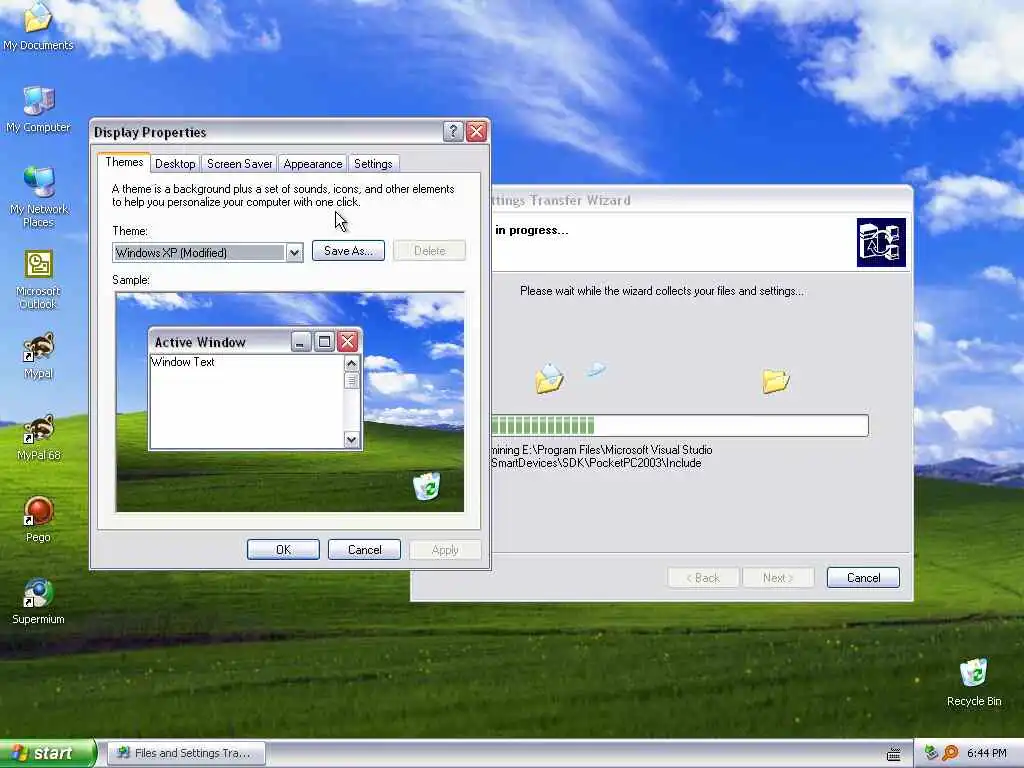Open the Screen Saver tab
The image size is (1024, 768).
(x=240, y=164)
